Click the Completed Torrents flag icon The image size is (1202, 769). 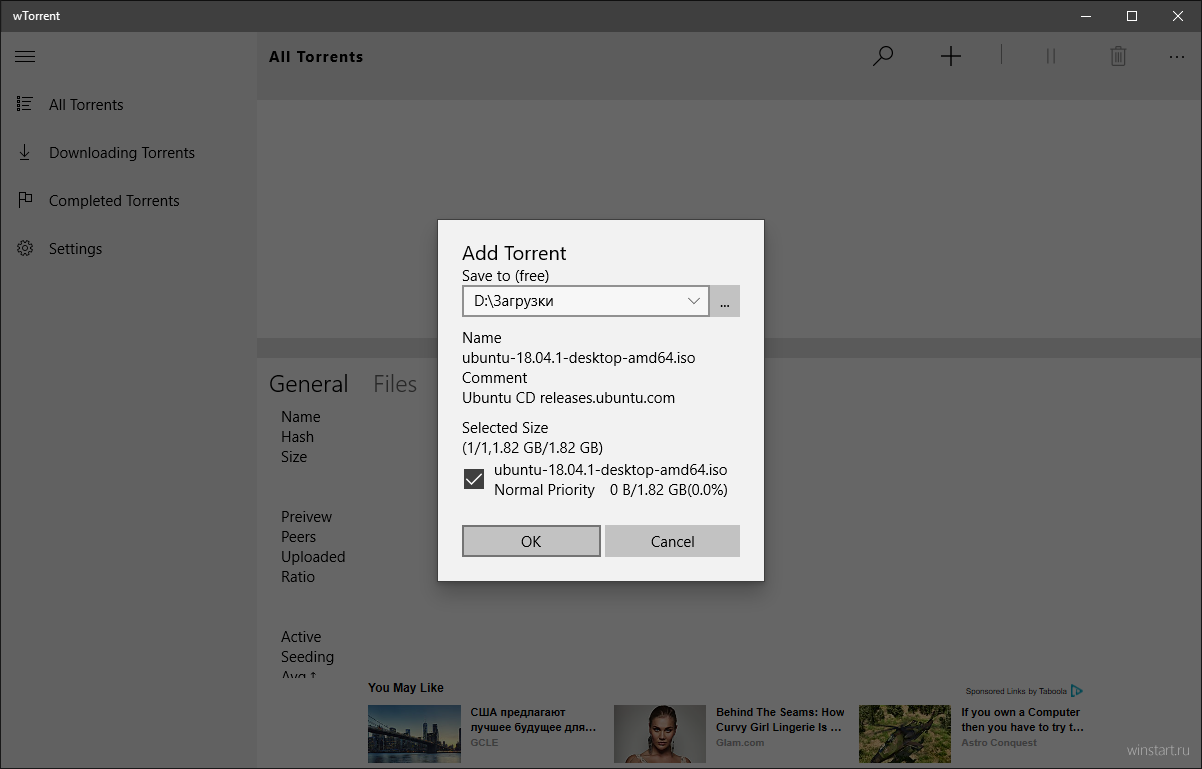pyautogui.click(x=25, y=200)
